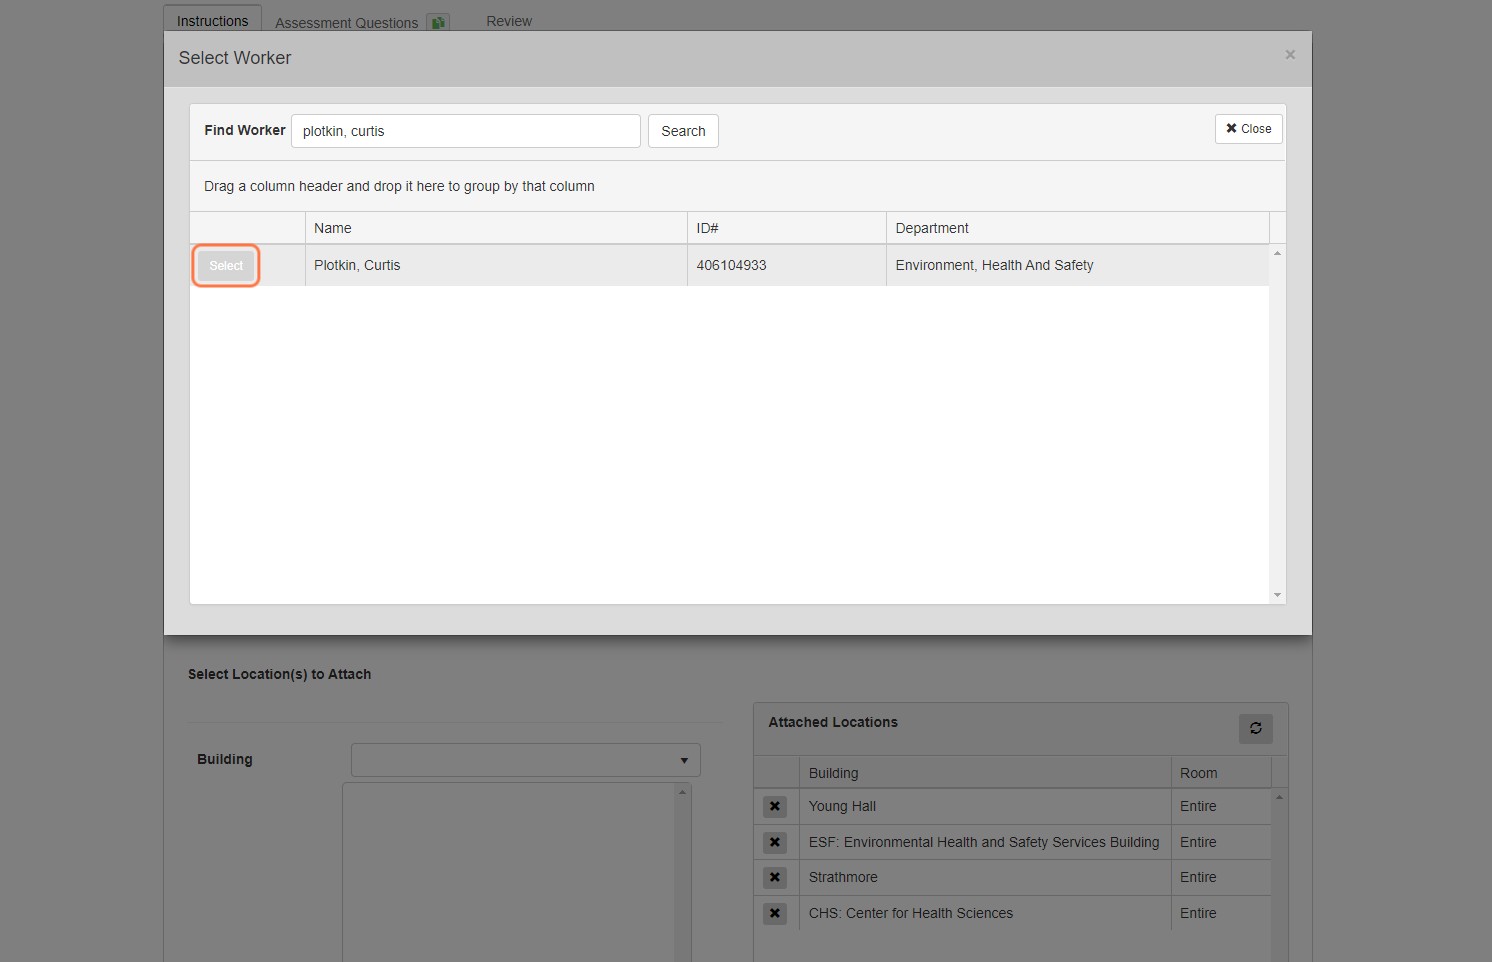1492x962 pixels.
Task: Click the Entire room cell for Strathmore
Action: [x=1221, y=877]
